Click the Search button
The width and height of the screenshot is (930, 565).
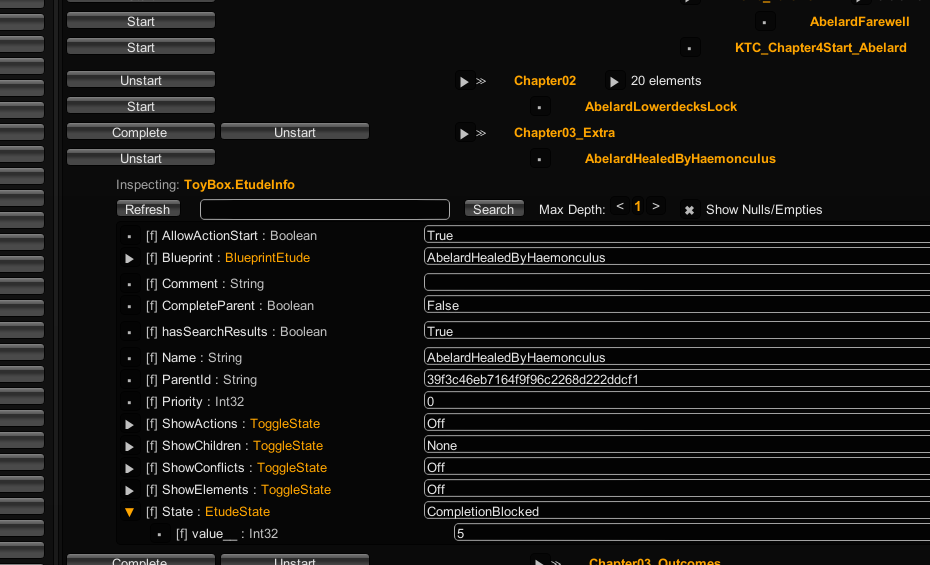coord(493,209)
